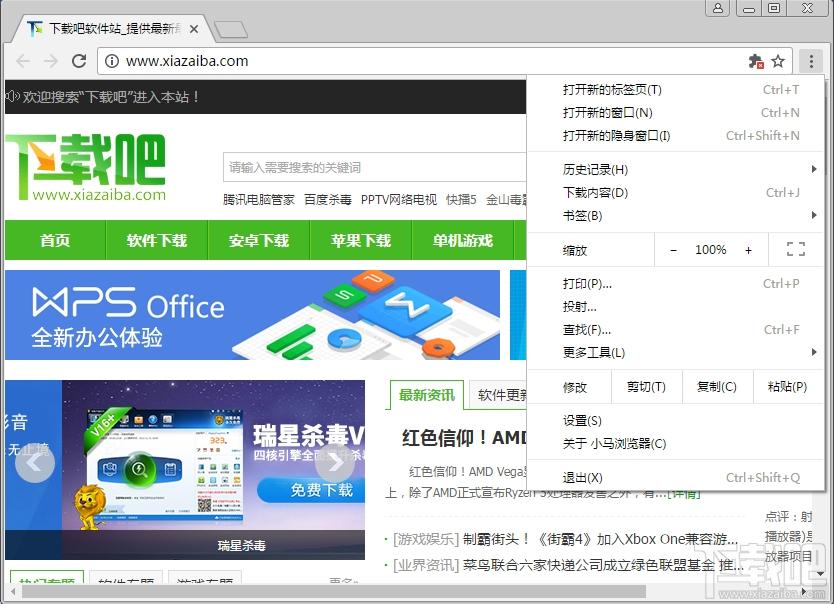Choose 退出(X) to quit browser
834x604 pixels.
point(675,477)
